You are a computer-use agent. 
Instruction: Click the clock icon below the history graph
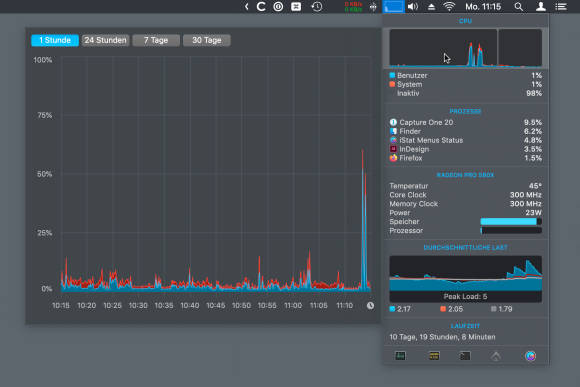(370, 306)
